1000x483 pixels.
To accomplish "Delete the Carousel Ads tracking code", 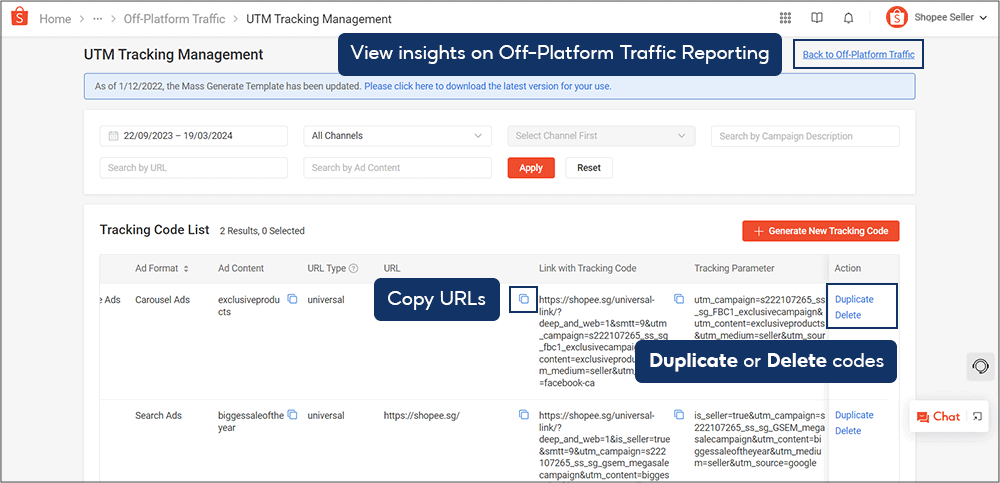I will click(848, 315).
